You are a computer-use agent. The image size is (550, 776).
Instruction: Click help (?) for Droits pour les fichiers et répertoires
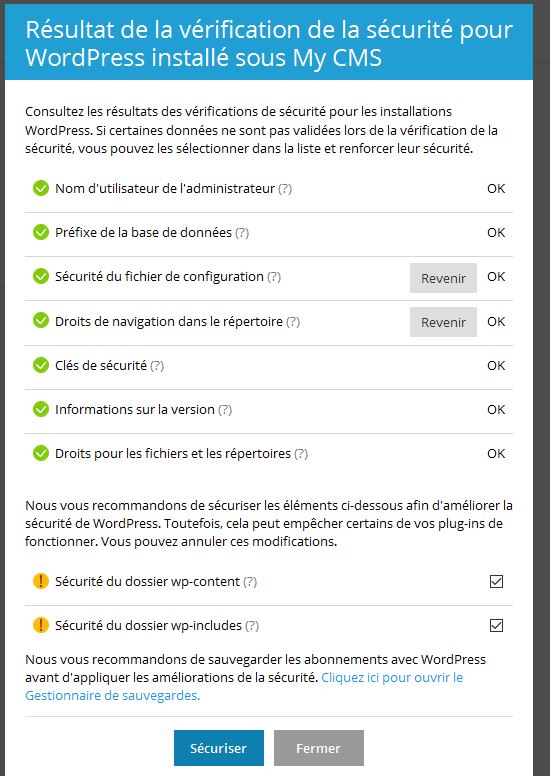pos(301,454)
